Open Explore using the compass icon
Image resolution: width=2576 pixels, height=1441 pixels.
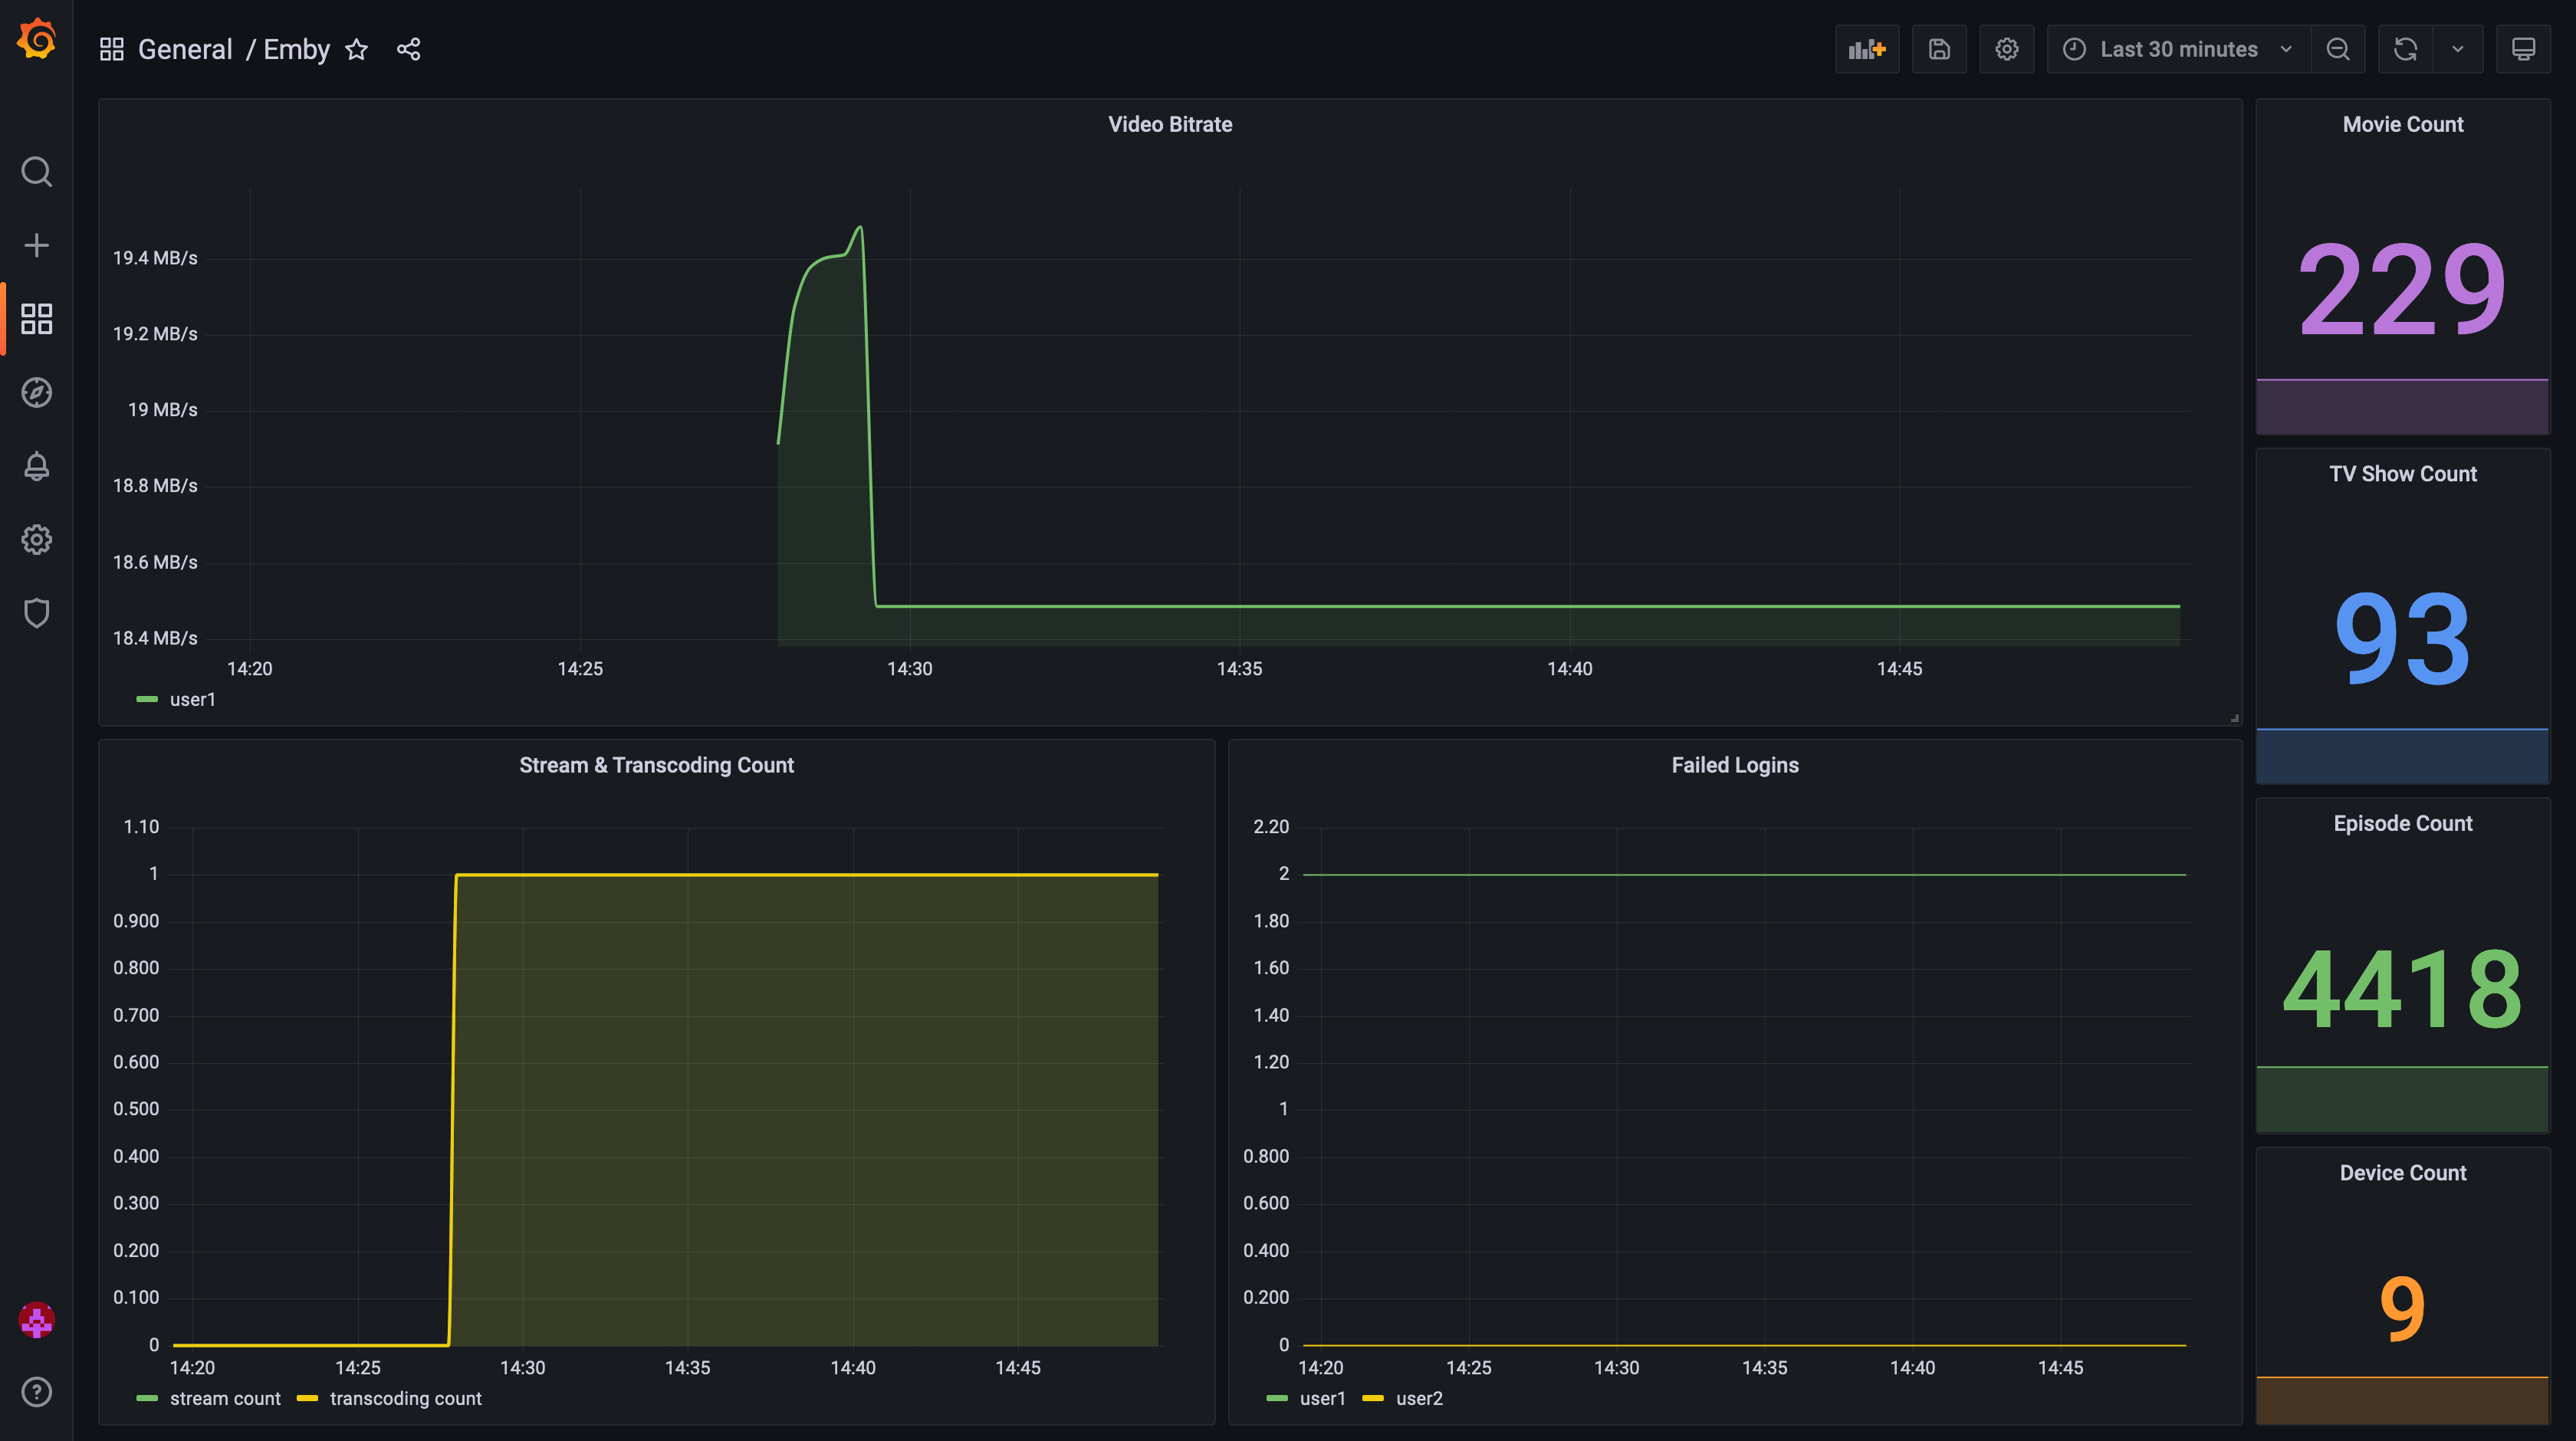pos(37,393)
